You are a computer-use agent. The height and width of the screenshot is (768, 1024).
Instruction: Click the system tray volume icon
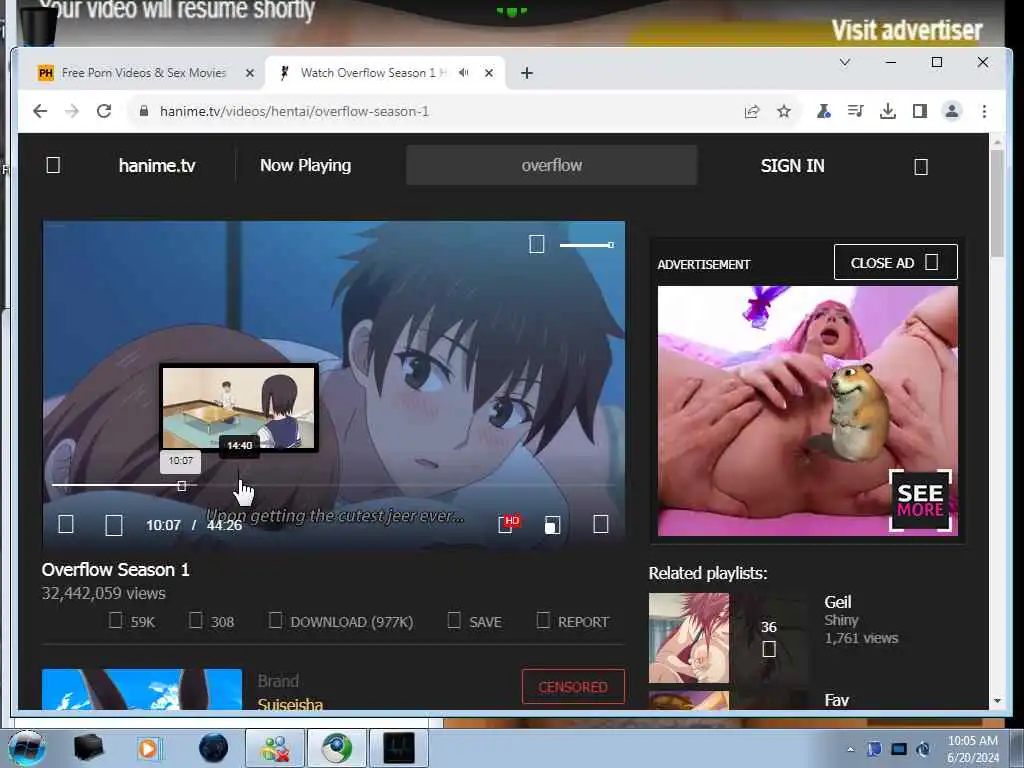pos(923,749)
